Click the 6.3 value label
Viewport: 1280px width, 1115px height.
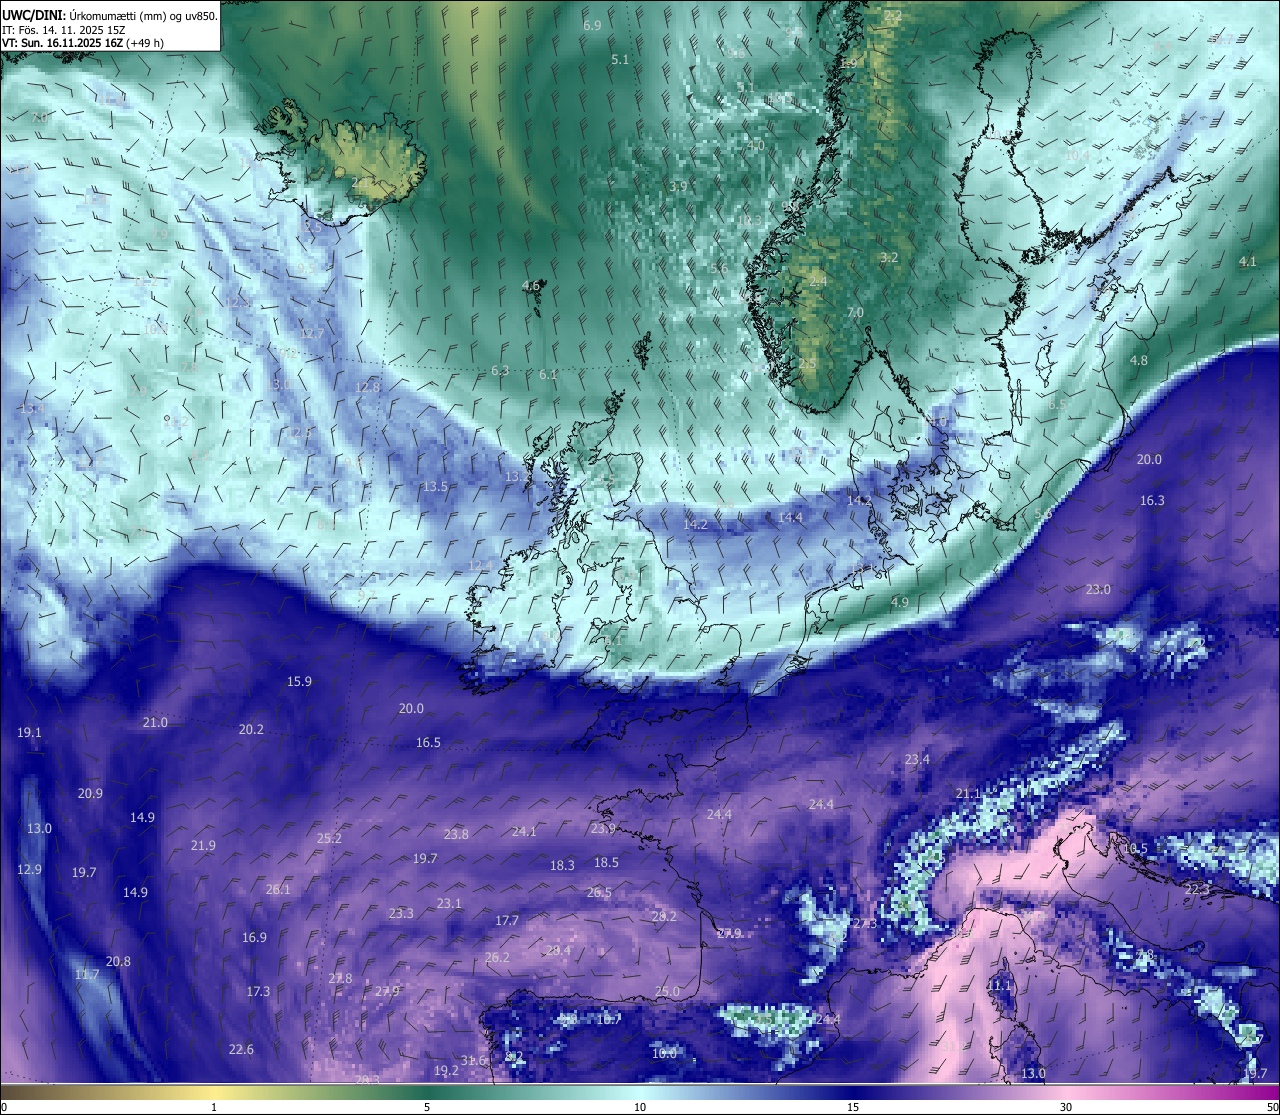click(500, 371)
